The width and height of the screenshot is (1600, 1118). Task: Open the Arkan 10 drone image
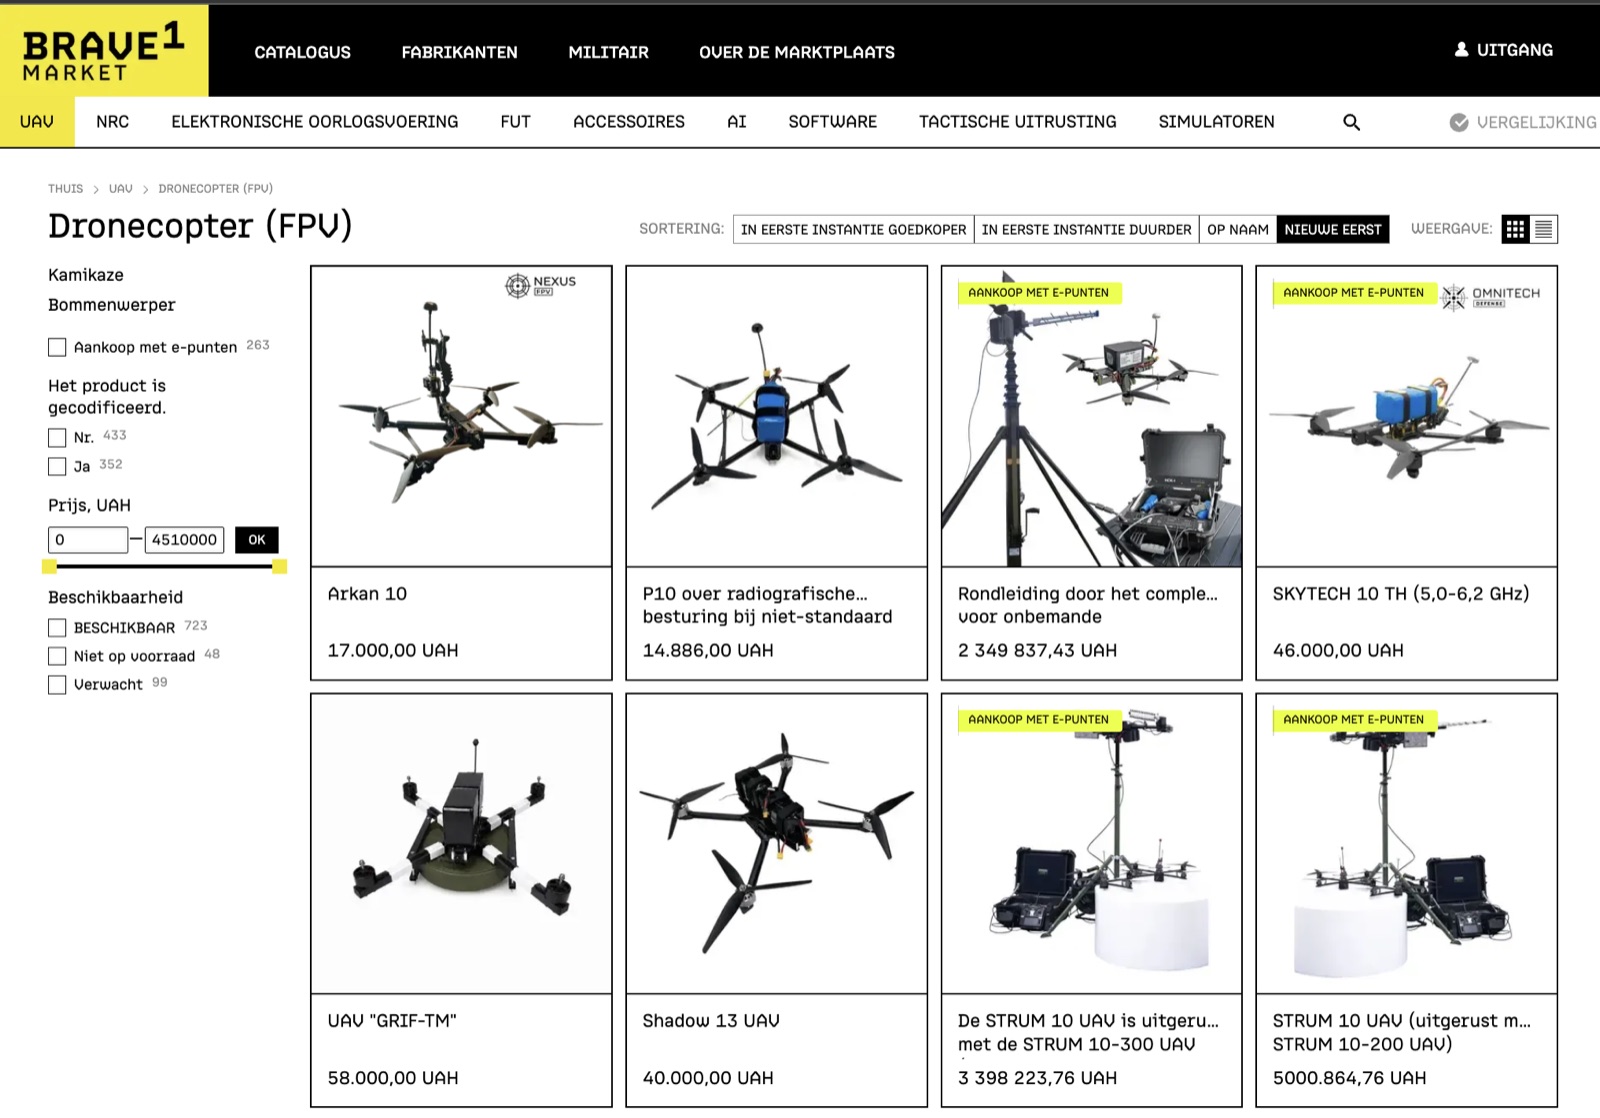pos(461,416)
